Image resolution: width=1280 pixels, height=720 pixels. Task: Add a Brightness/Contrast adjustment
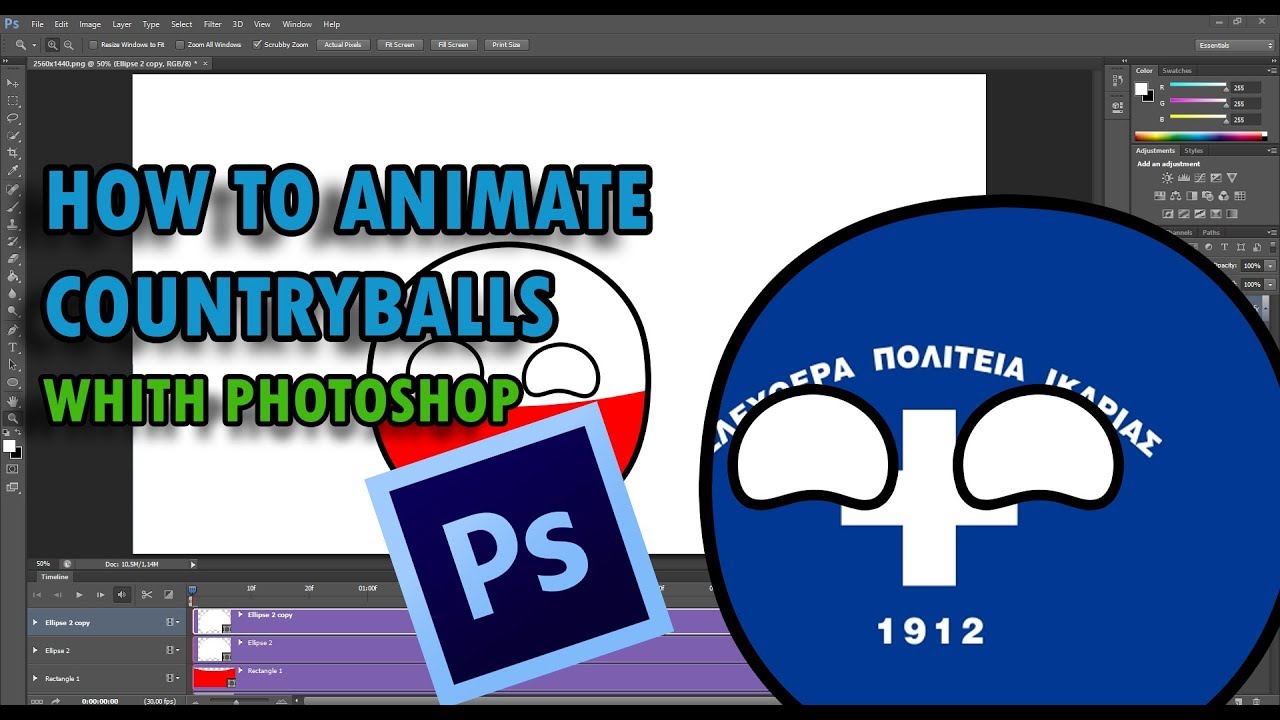pos(1167,178)
